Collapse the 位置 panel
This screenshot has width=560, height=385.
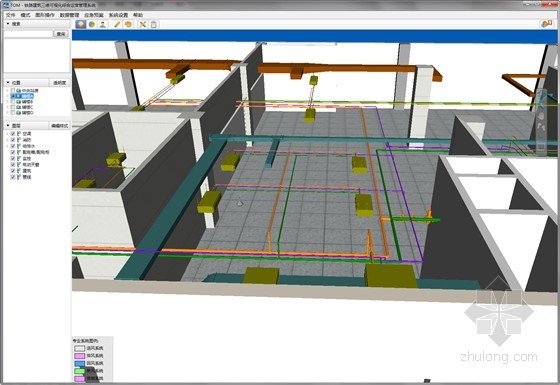point(8,82)
